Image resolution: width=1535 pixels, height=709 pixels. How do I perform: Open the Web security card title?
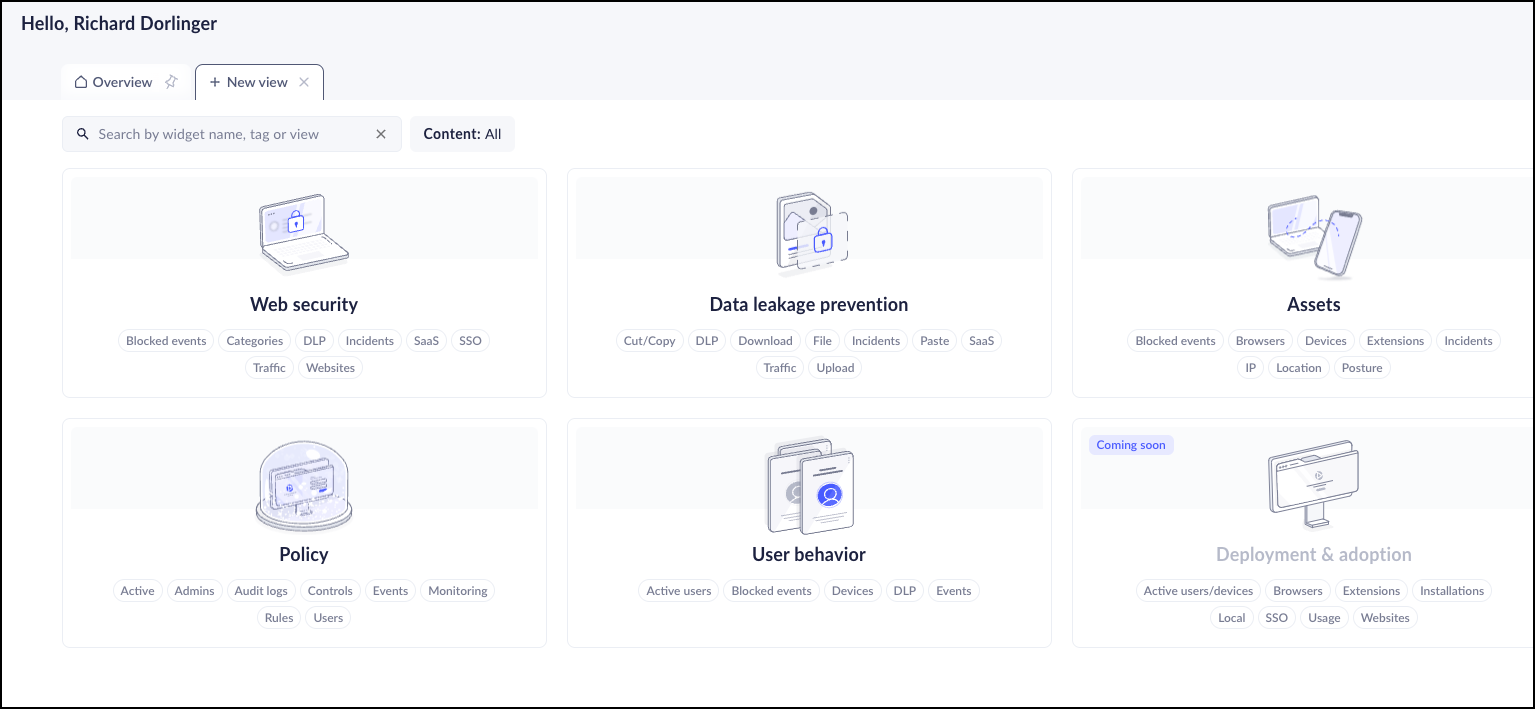pos(304,304)
